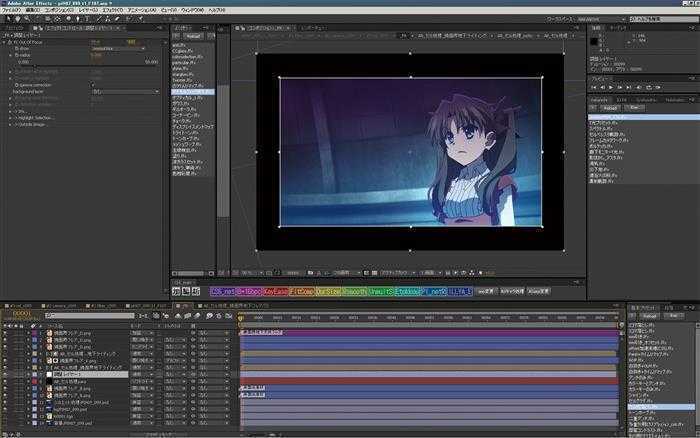Screen dimensions: 700x438
Task: Click Reload in the bottom-right panel
Action: (650, 316)
